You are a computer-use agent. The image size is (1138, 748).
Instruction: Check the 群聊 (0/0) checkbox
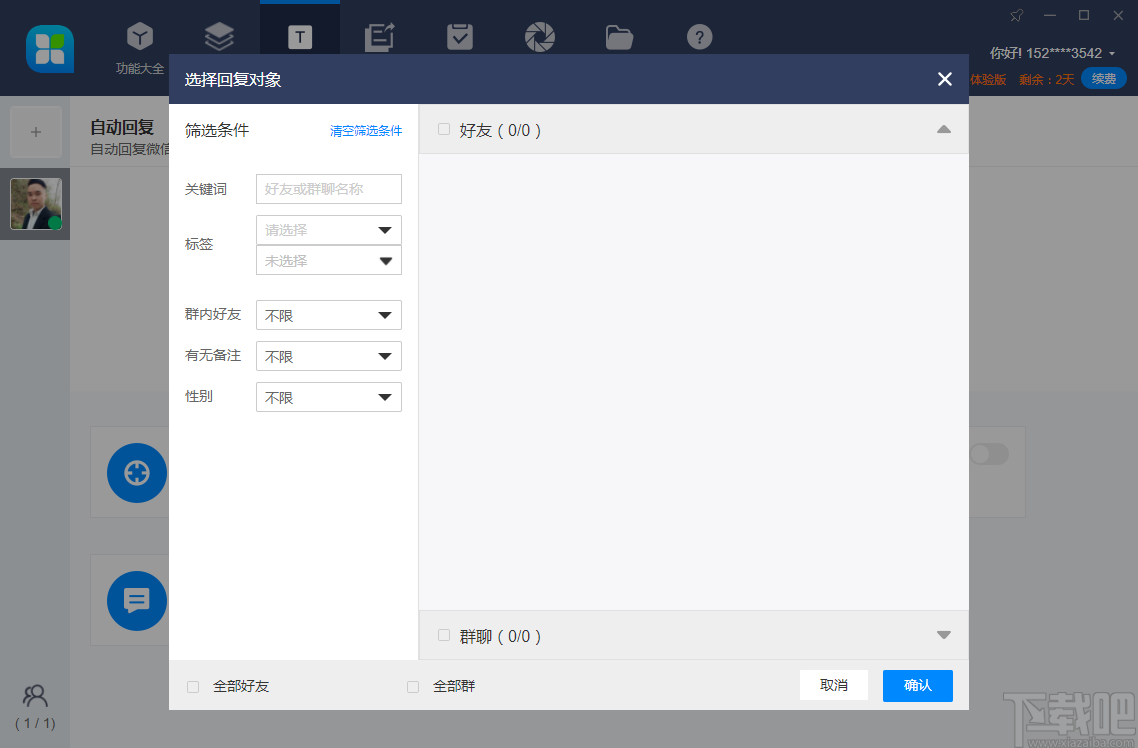443,636
